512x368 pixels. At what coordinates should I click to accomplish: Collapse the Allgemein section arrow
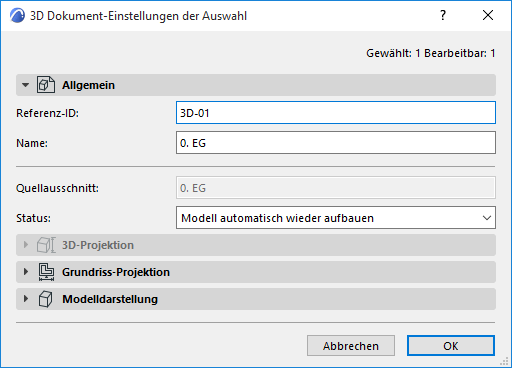(25, 85)
